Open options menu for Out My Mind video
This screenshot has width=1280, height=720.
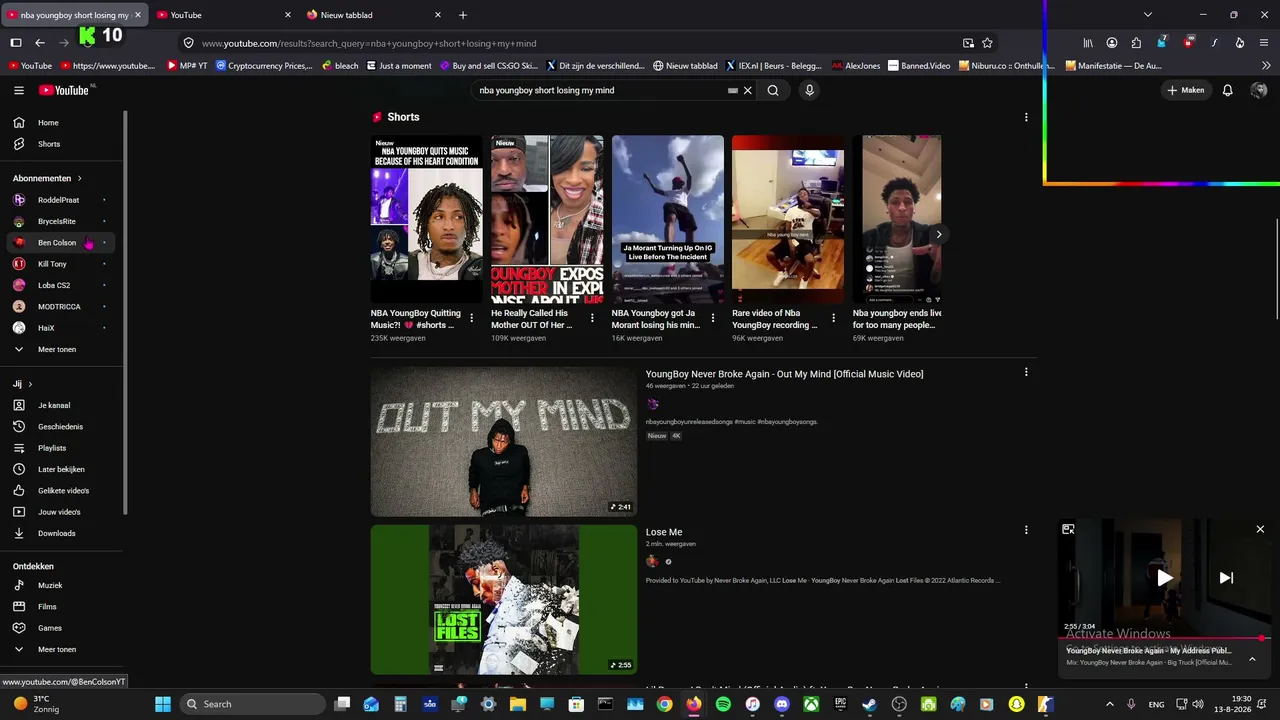click(1026, 372)
